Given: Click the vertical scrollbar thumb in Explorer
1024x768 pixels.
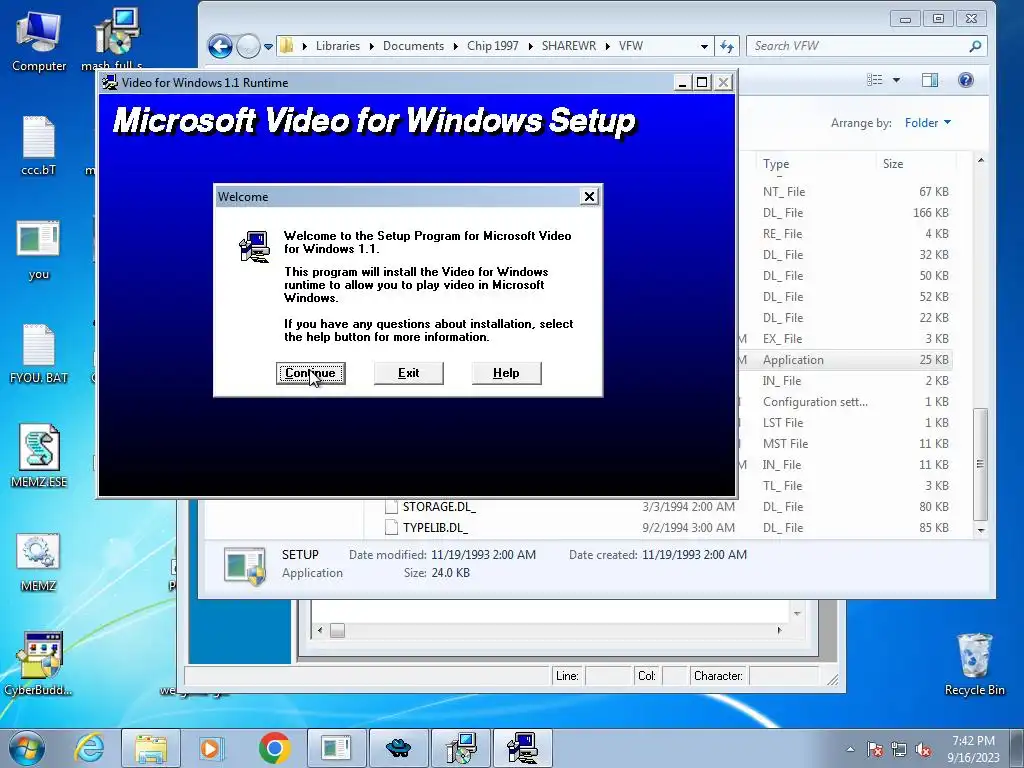Looking at the screenshot, I should click(980, 464).
